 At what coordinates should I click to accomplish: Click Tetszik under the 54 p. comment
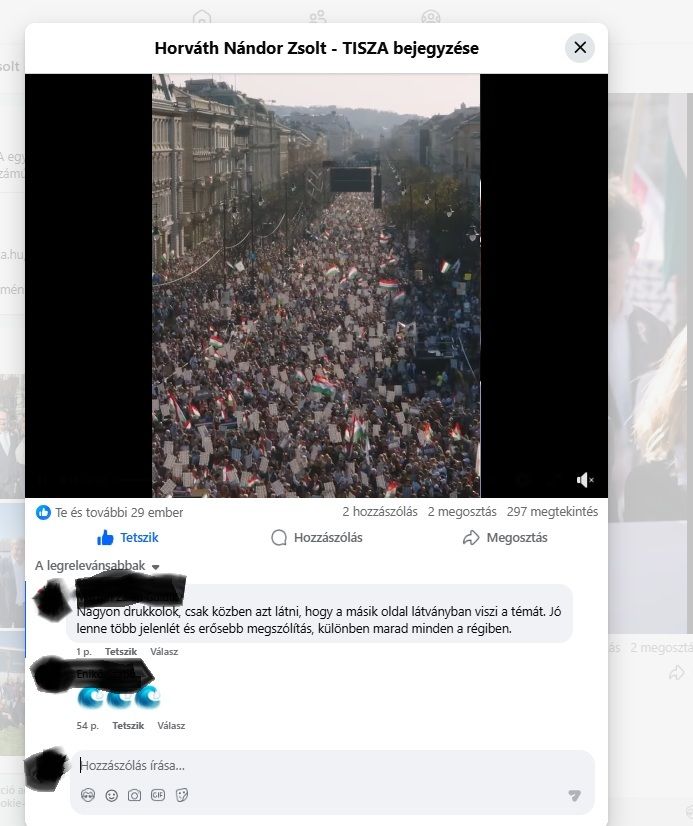(x=128, y=725)
